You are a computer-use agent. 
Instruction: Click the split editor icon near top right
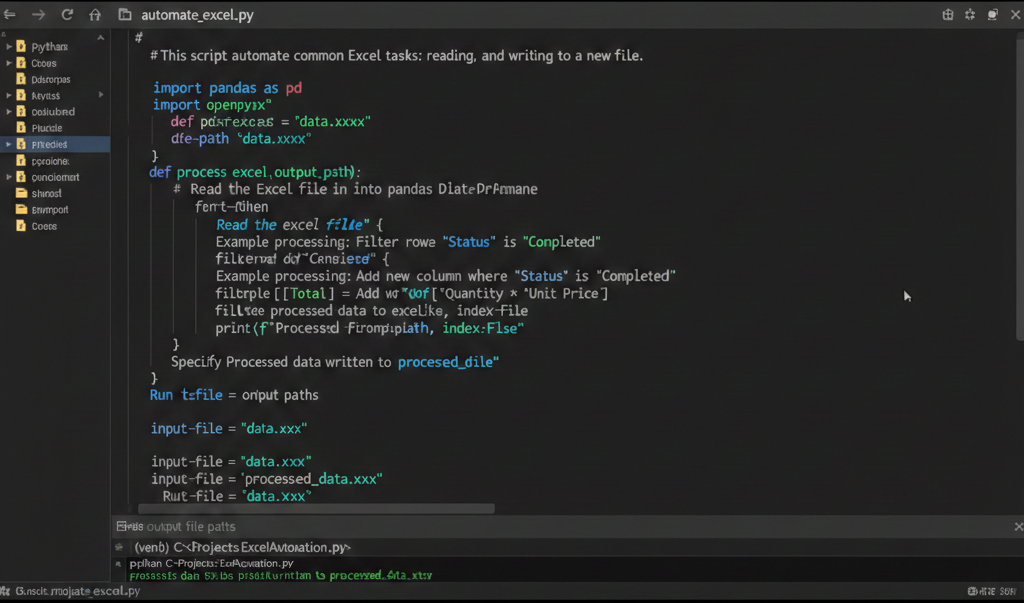point(947,14)
